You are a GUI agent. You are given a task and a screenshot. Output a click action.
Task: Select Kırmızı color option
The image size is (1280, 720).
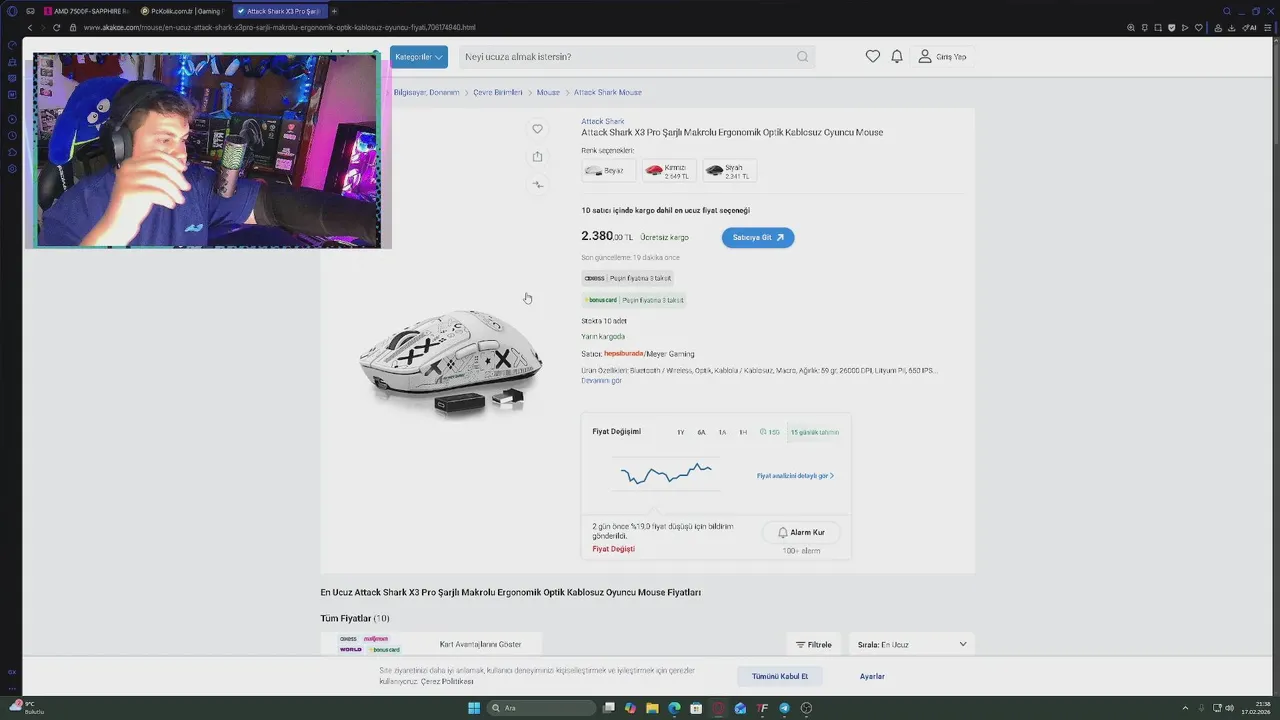[668, 171]
